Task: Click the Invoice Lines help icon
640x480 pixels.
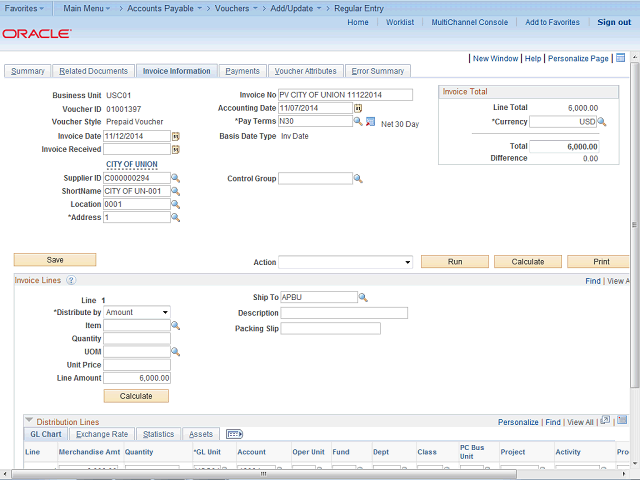Action: [x=71, y=281]
